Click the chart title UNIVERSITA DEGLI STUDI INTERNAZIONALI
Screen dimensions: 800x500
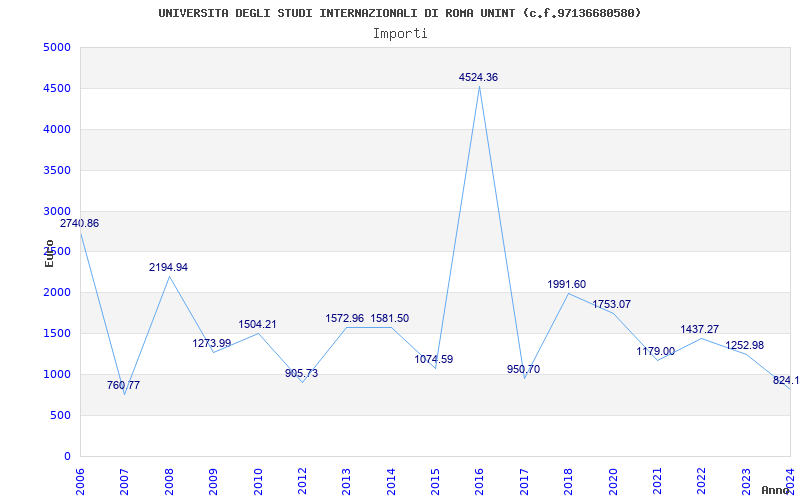(400, 13)
